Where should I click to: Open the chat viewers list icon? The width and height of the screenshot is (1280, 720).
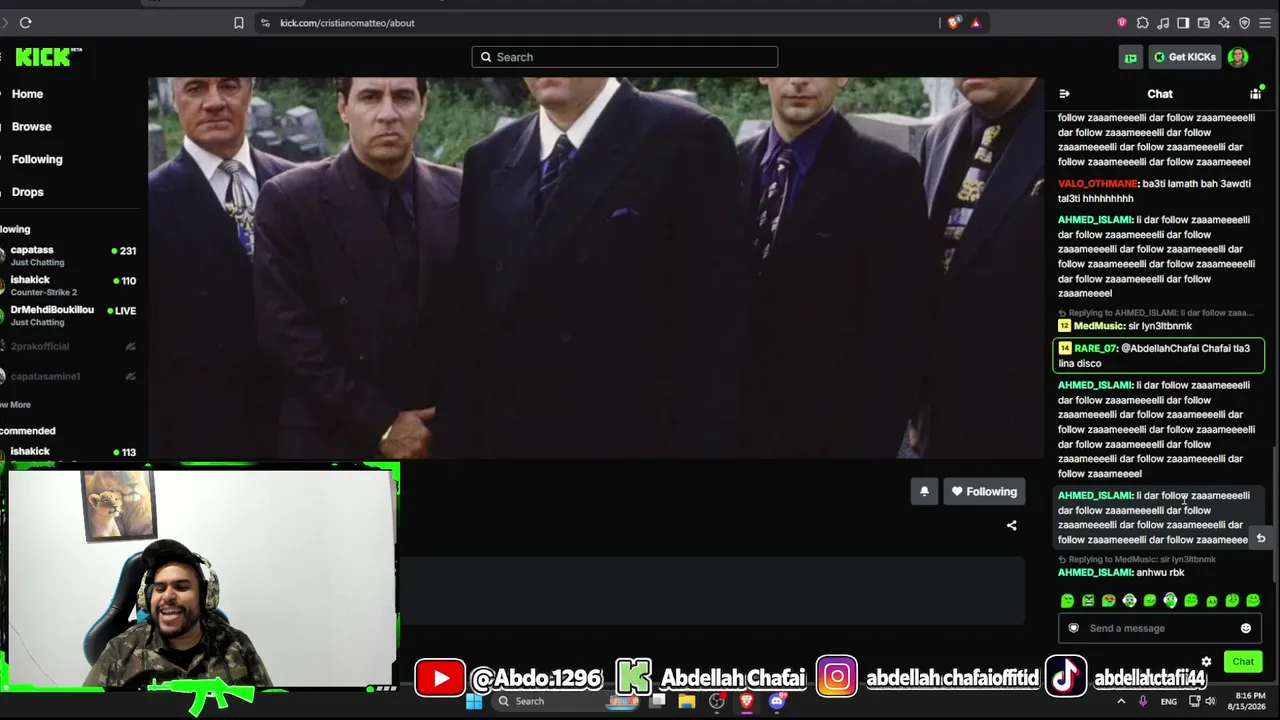point(1256,94)
